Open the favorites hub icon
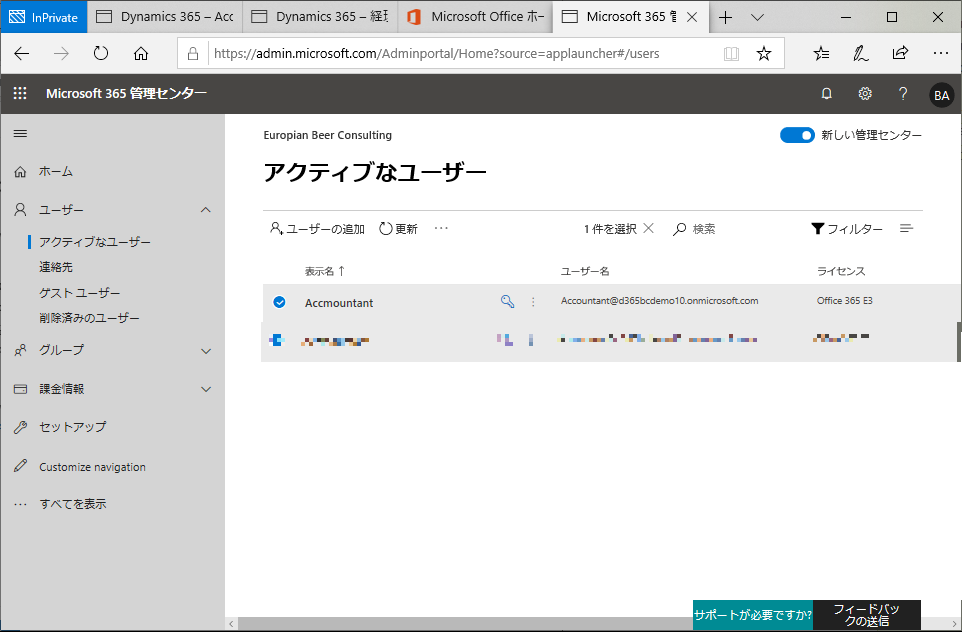962x632 pixels. [822, 53]
